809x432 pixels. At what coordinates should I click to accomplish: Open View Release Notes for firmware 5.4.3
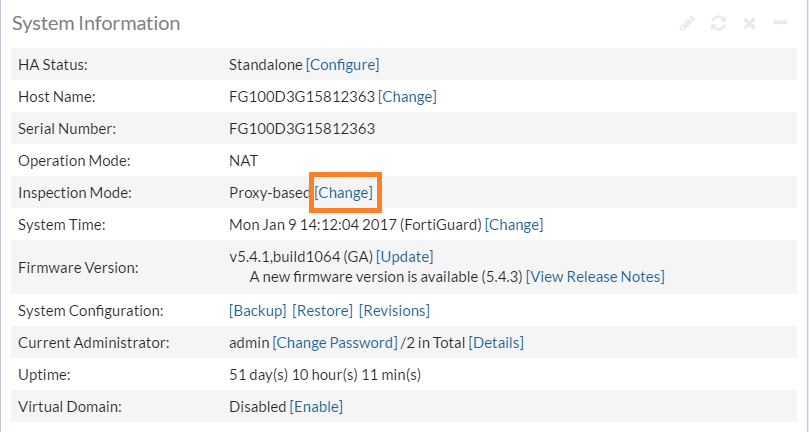(595, 276)
